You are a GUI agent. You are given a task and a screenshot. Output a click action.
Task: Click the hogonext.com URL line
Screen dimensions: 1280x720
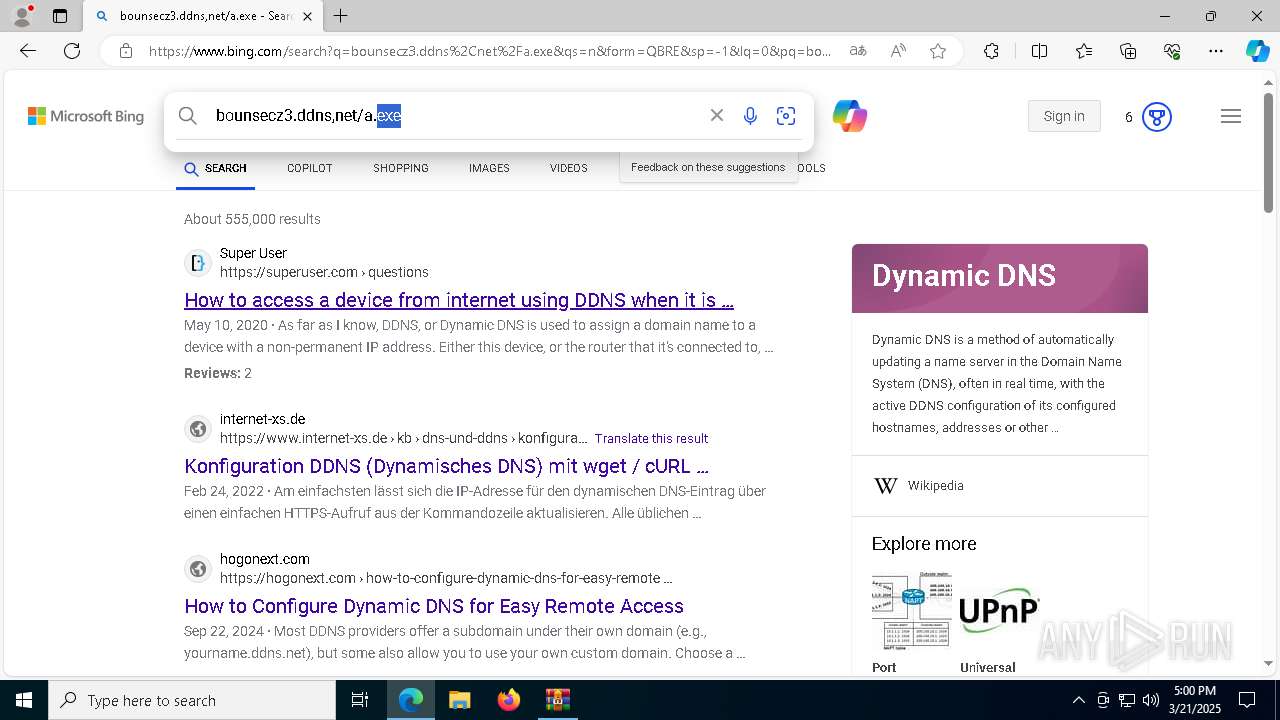tap(446, 578)
